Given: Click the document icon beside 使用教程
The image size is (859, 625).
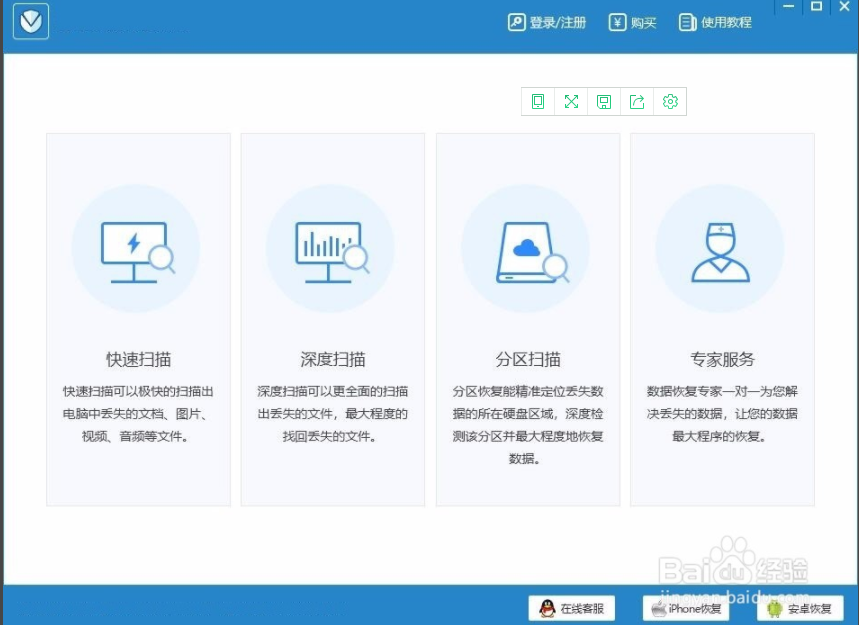Looking at the screenshot, I should [x=687, y=22].
